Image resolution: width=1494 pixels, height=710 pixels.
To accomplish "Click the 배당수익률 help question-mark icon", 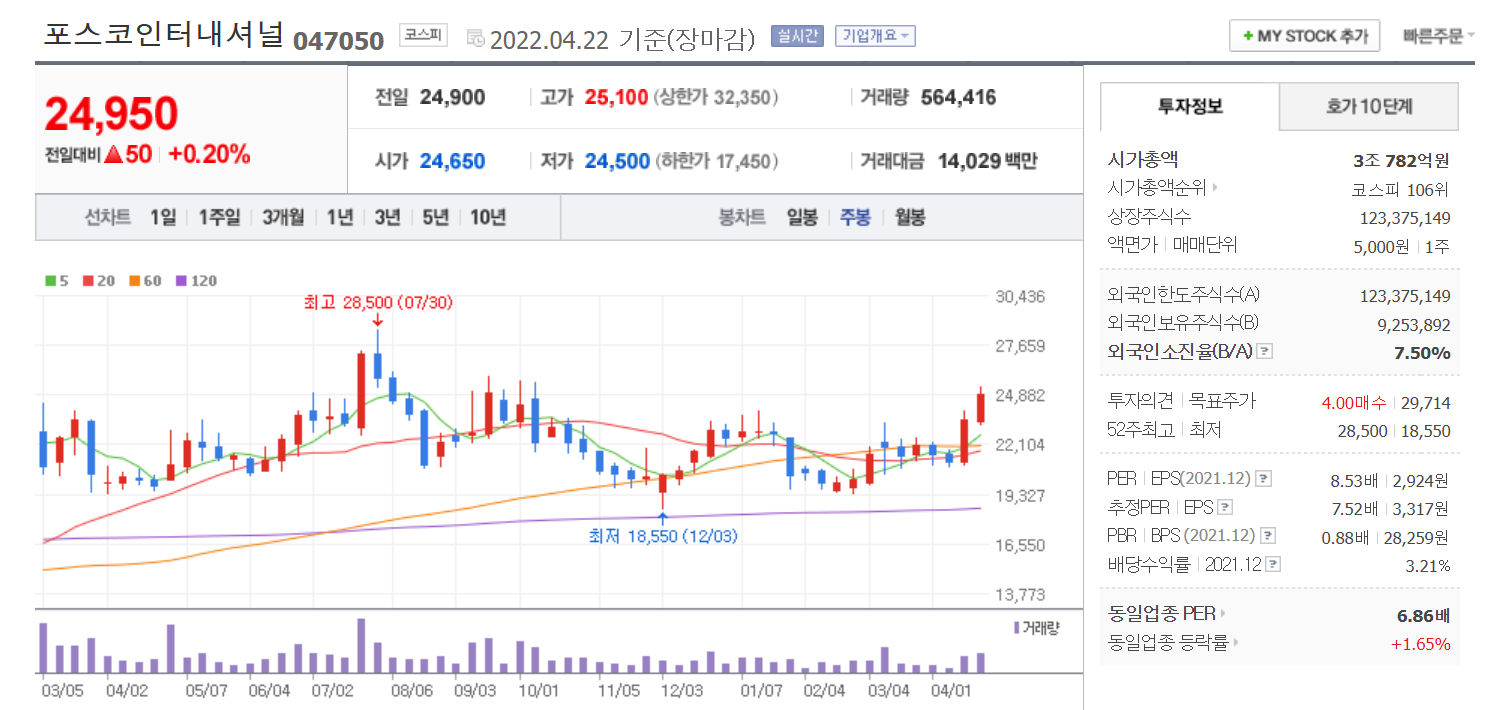I will pos(1273,564).
